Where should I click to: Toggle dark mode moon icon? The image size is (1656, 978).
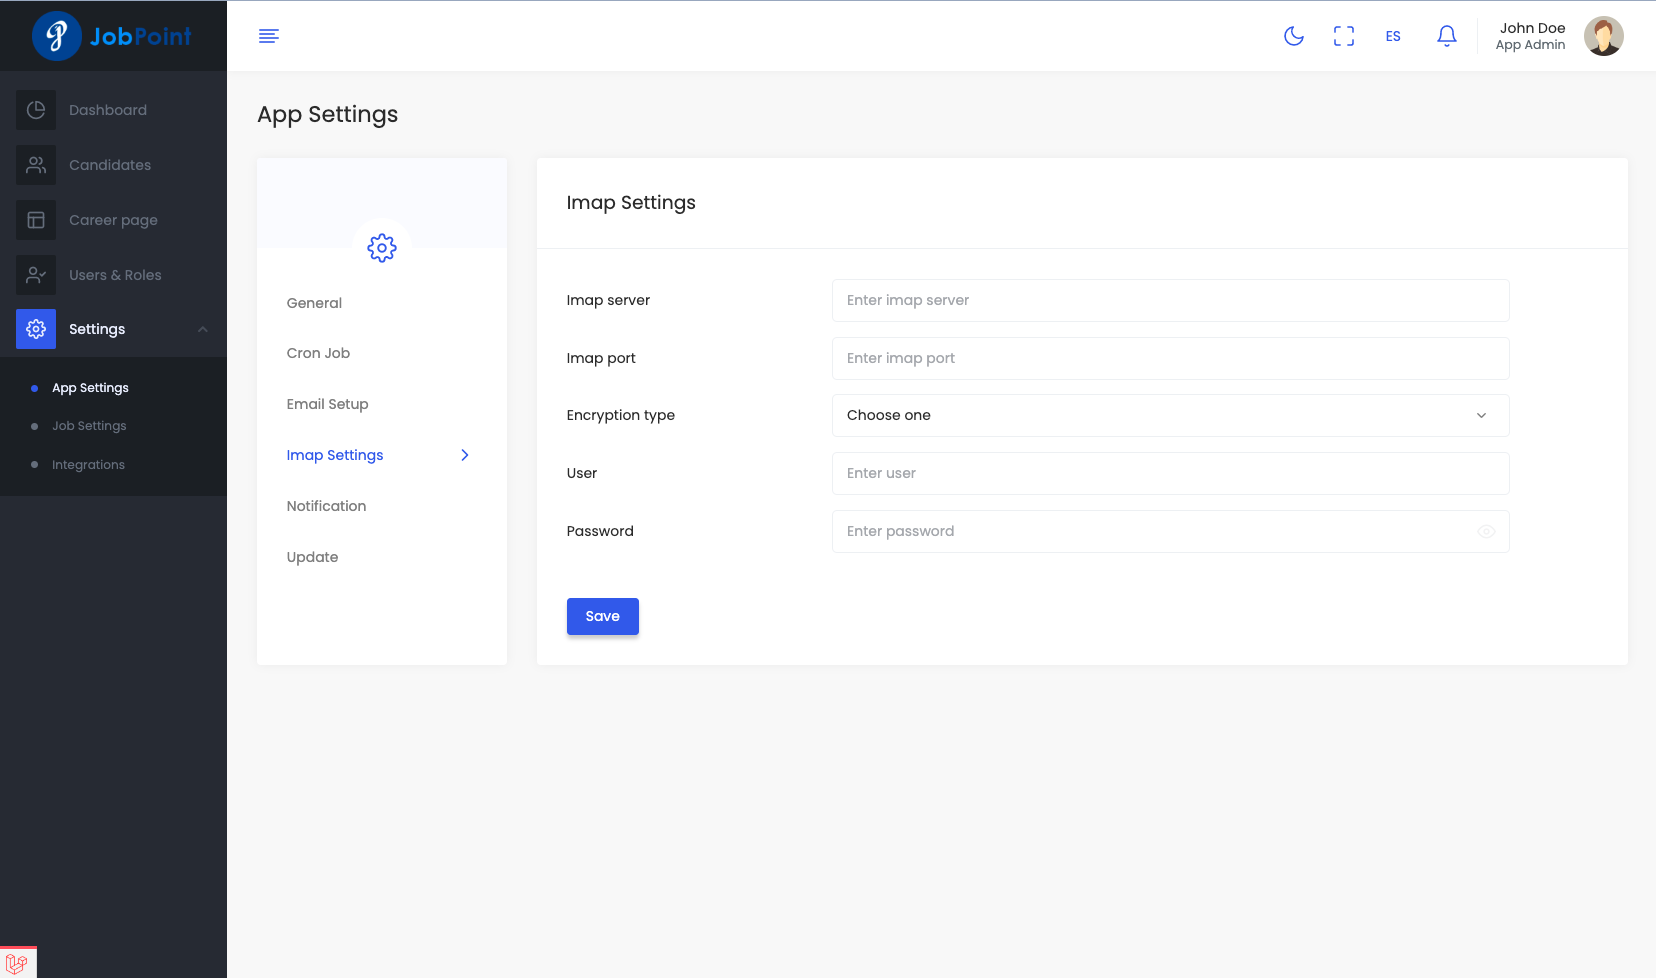[1293, 36]
